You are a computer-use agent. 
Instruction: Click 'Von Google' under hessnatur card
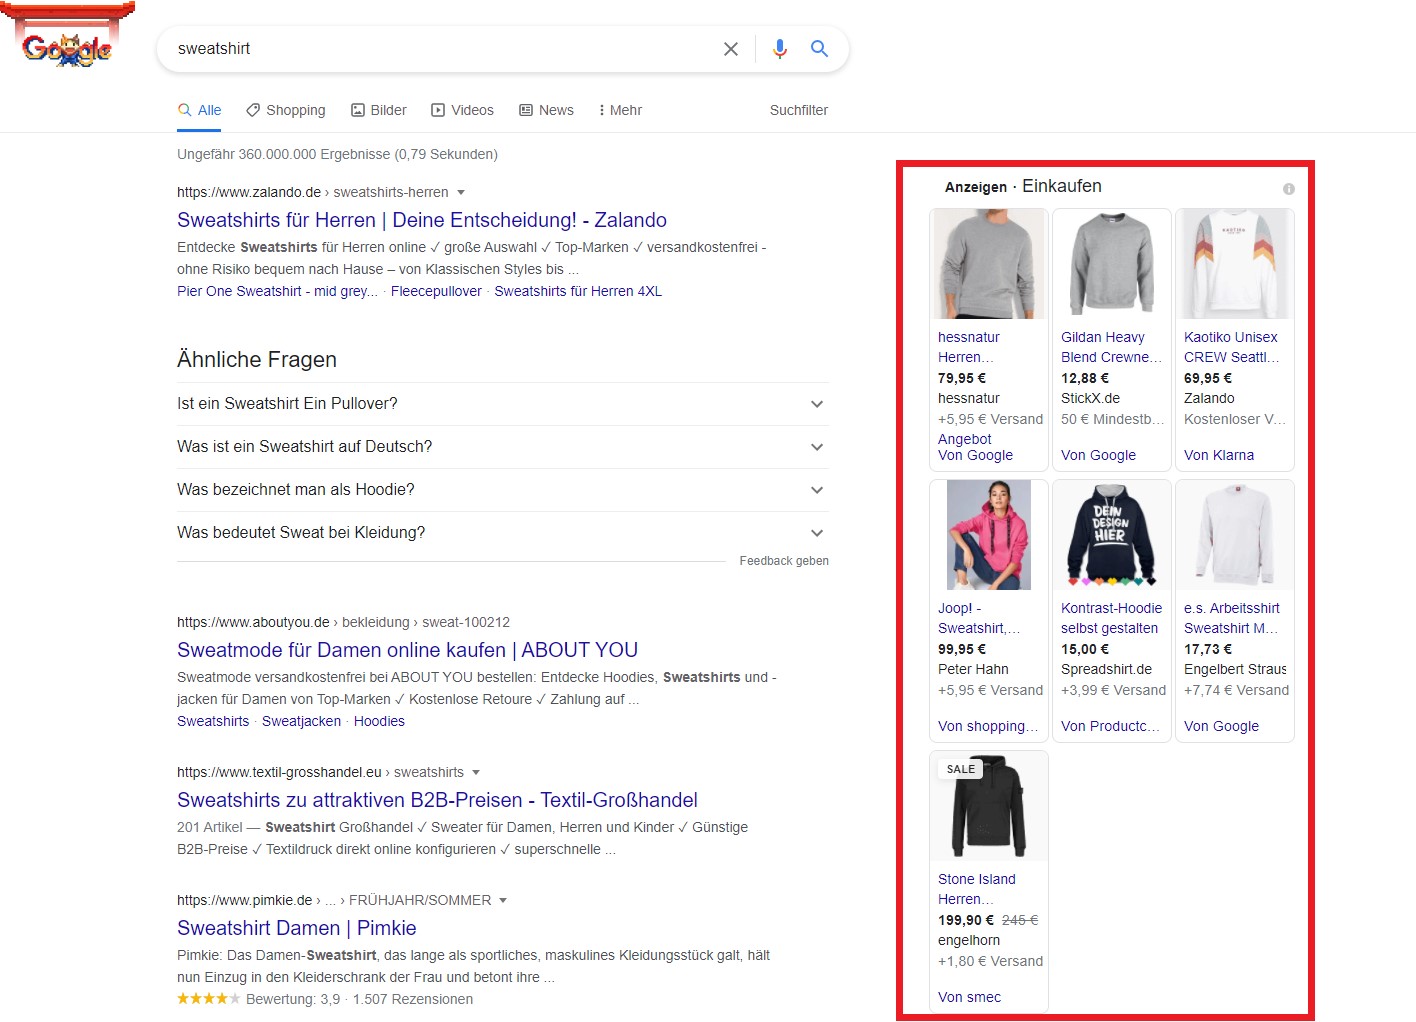click(975, 455)
